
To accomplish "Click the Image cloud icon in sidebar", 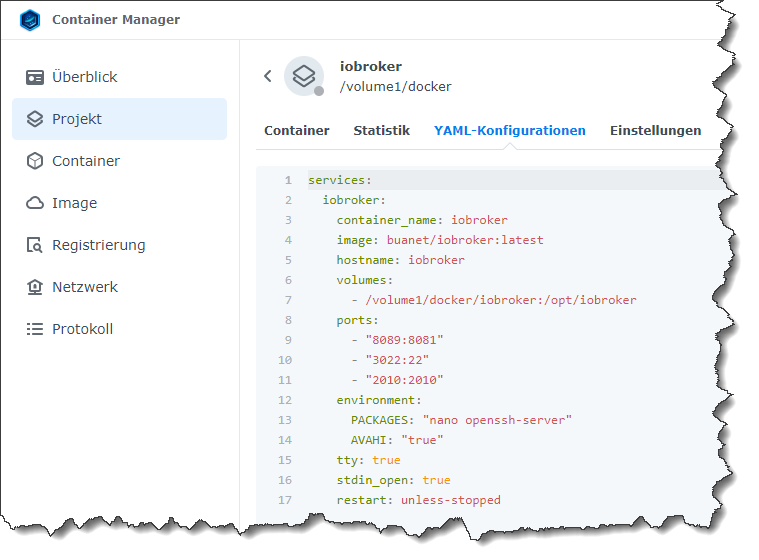I will pyautogui.click(x=35, y=203).
